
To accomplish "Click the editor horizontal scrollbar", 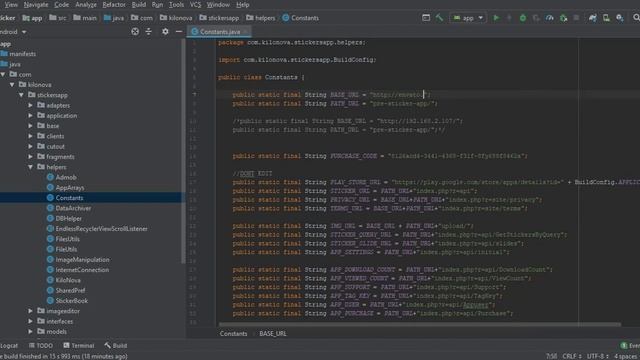I will coord(420,324).
